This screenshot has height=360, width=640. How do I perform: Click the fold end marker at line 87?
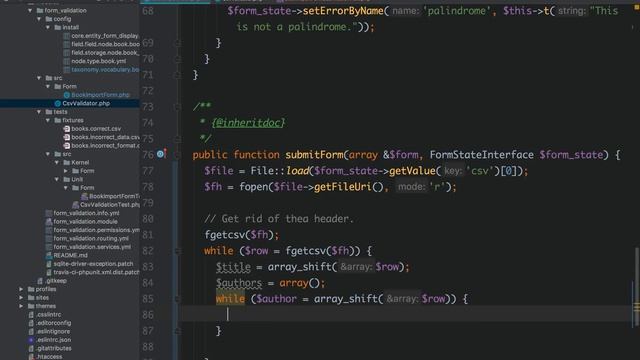coord(177,331)
